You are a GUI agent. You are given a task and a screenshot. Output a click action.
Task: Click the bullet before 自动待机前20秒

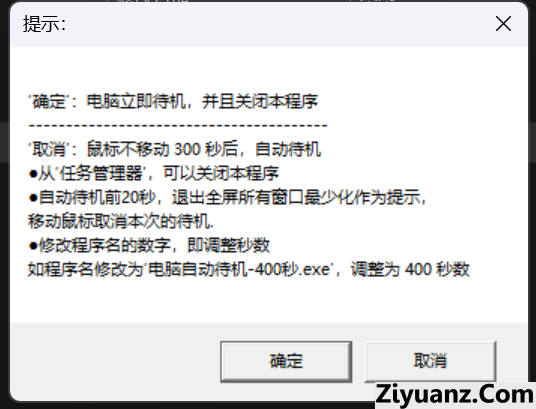33,198
